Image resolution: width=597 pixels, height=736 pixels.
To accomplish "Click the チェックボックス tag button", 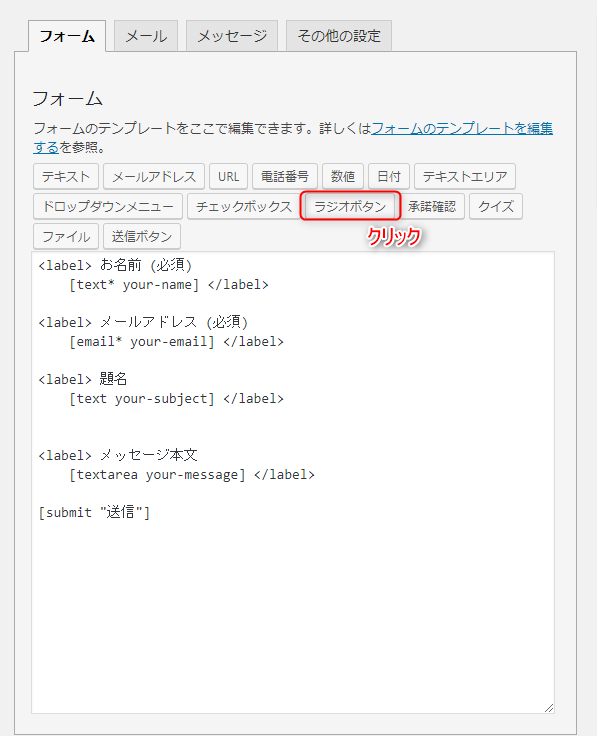I will point(244,207).
